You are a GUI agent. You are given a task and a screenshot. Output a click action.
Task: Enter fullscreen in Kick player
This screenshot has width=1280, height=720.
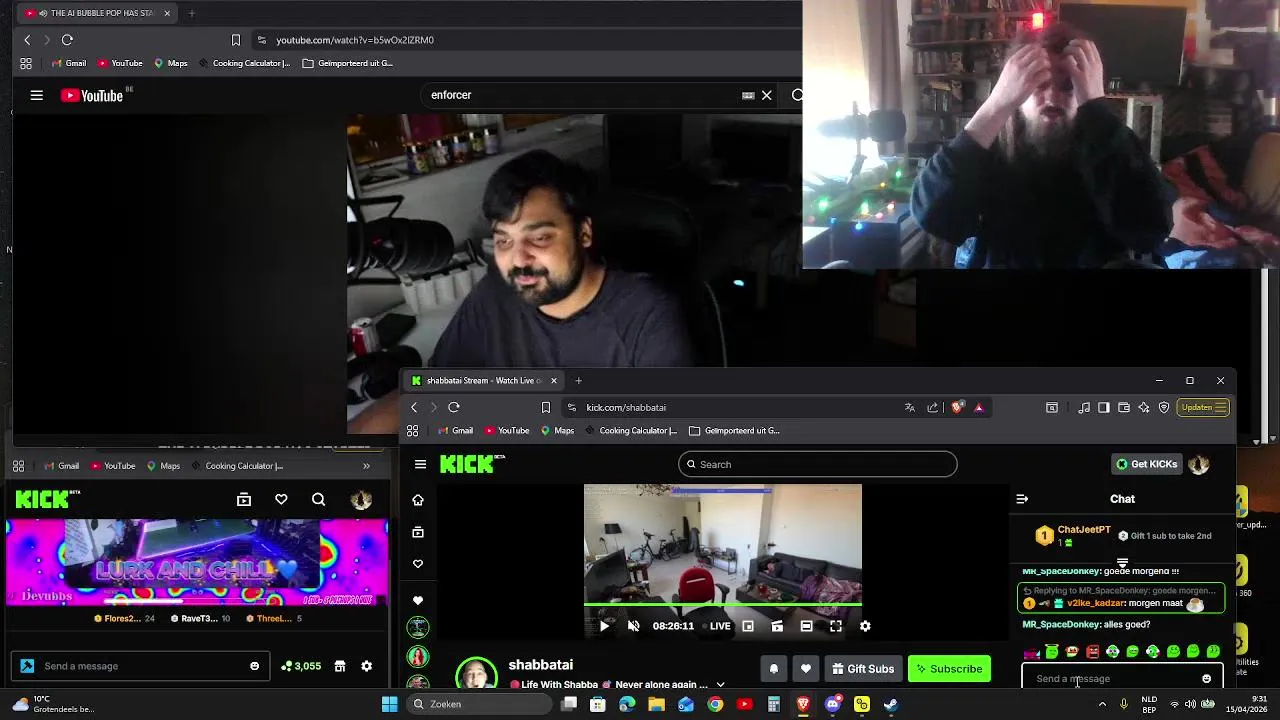click(836, 626)
